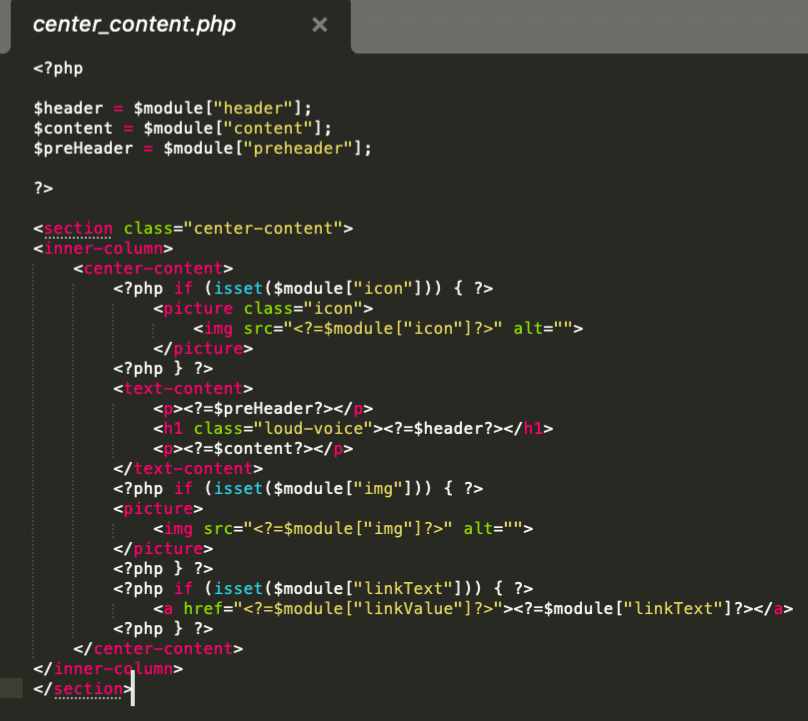Click the opening <?php tag on first line
The height and width of the screenshot is (721, 808).
pos(58,68)
